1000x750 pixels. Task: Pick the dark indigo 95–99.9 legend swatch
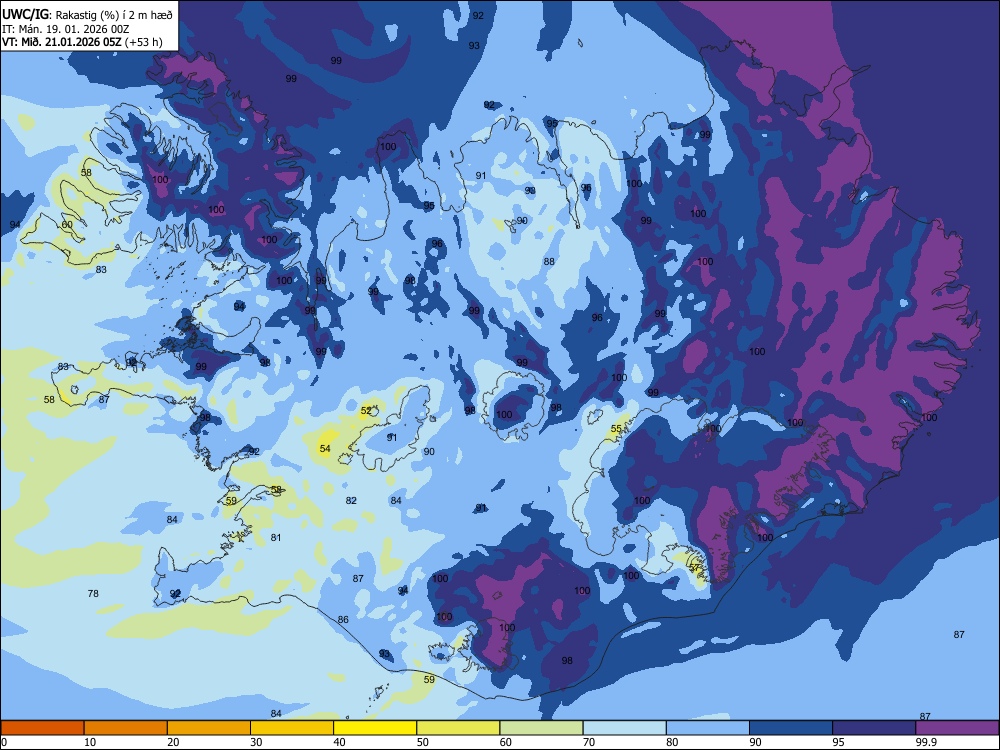tap(874, 728)
